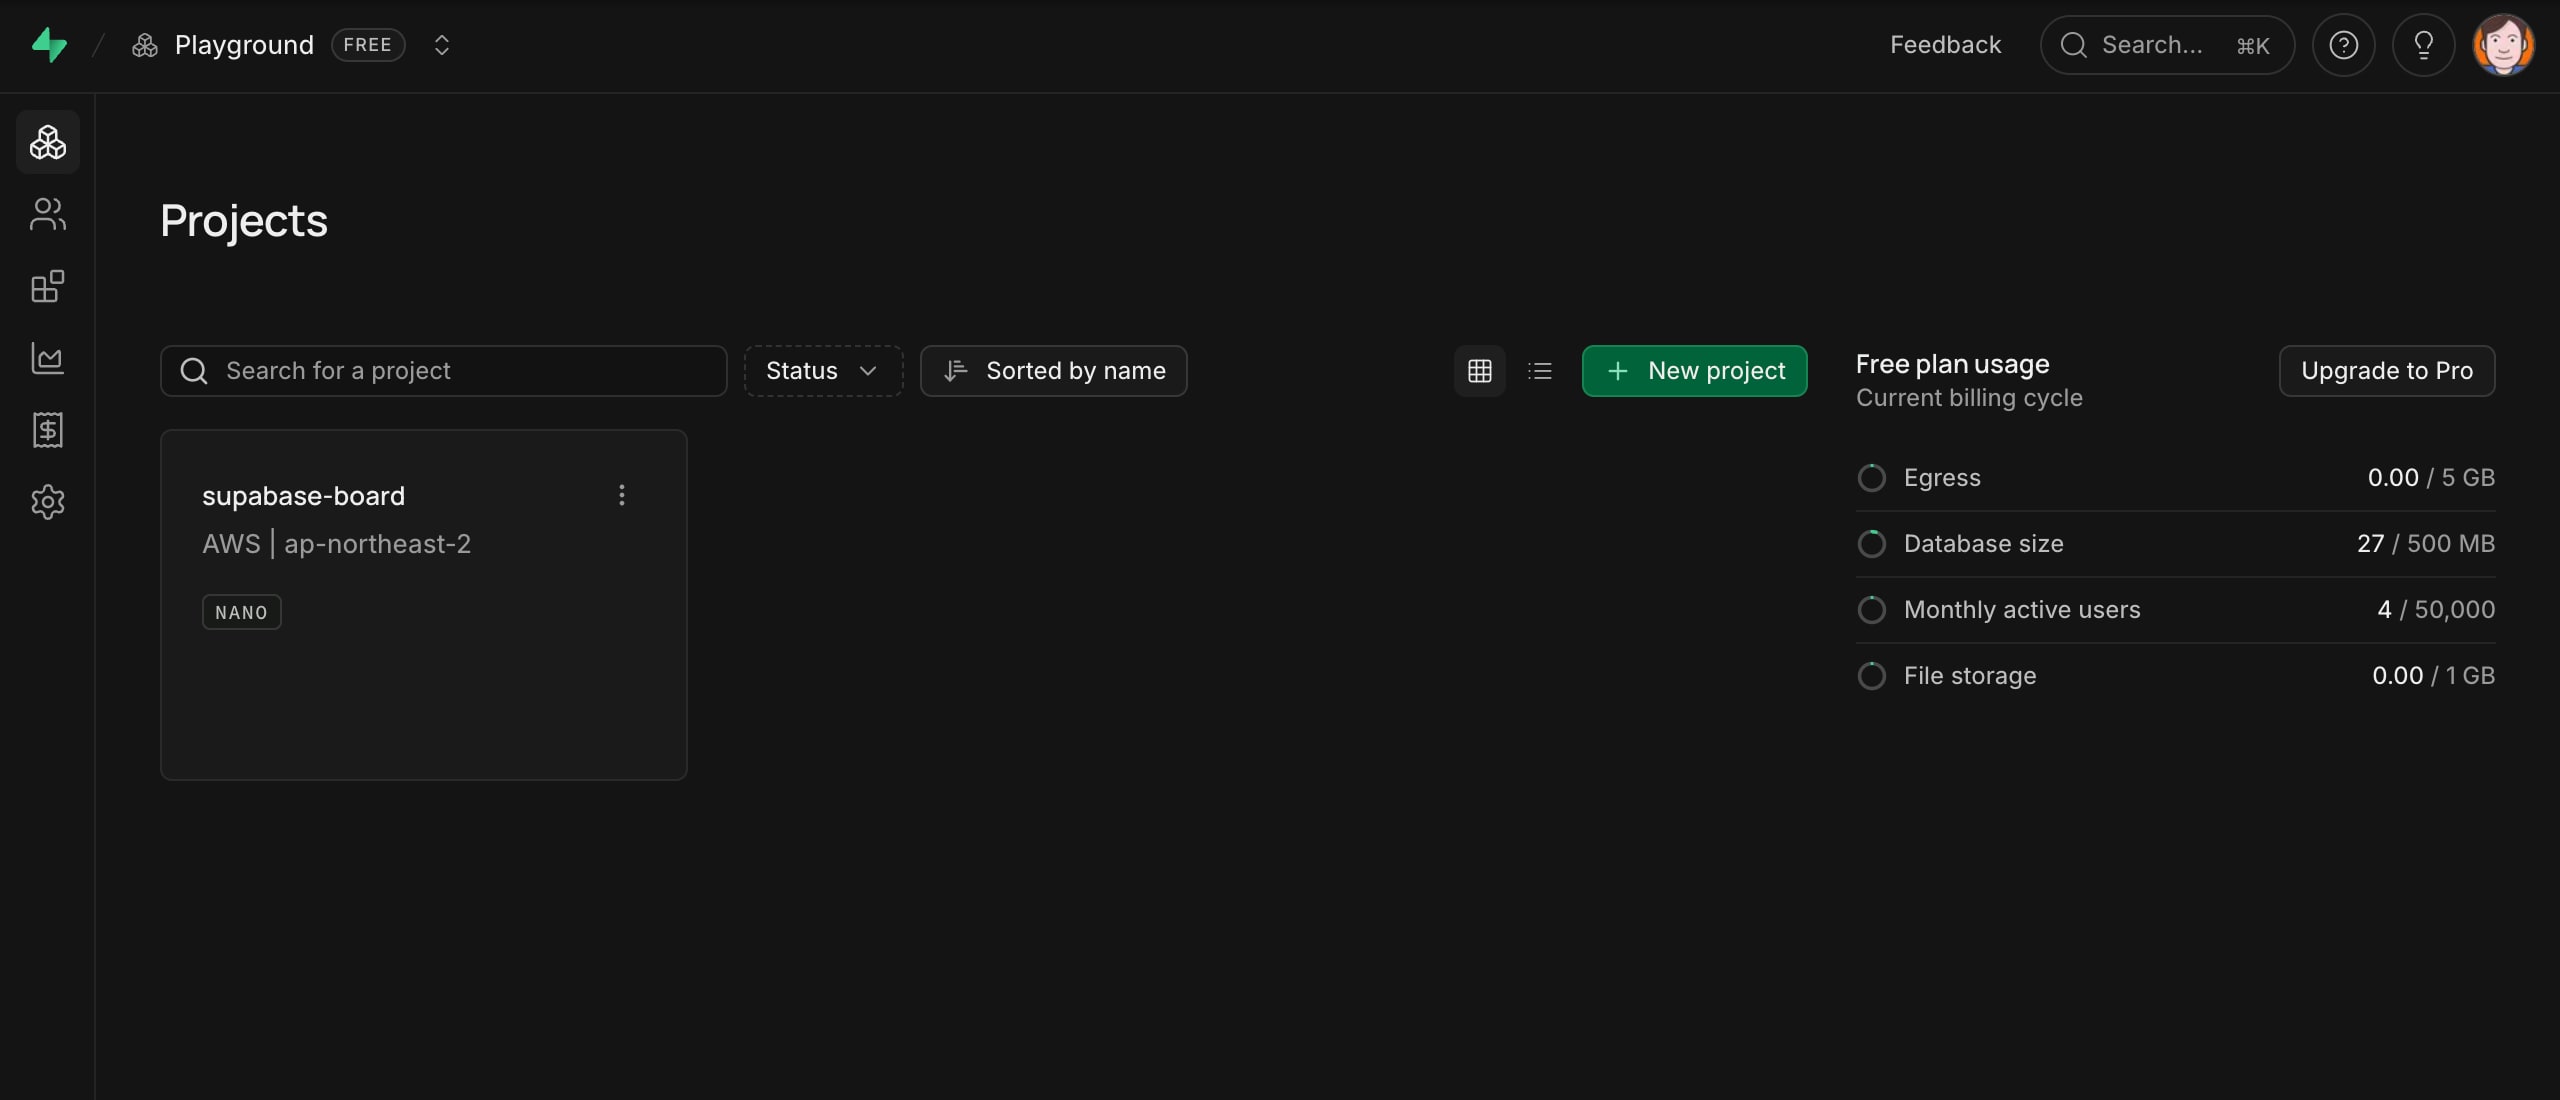Click the 27 / 500 MB value
The image size is (2560, 1100).
tap(2426, 544)
